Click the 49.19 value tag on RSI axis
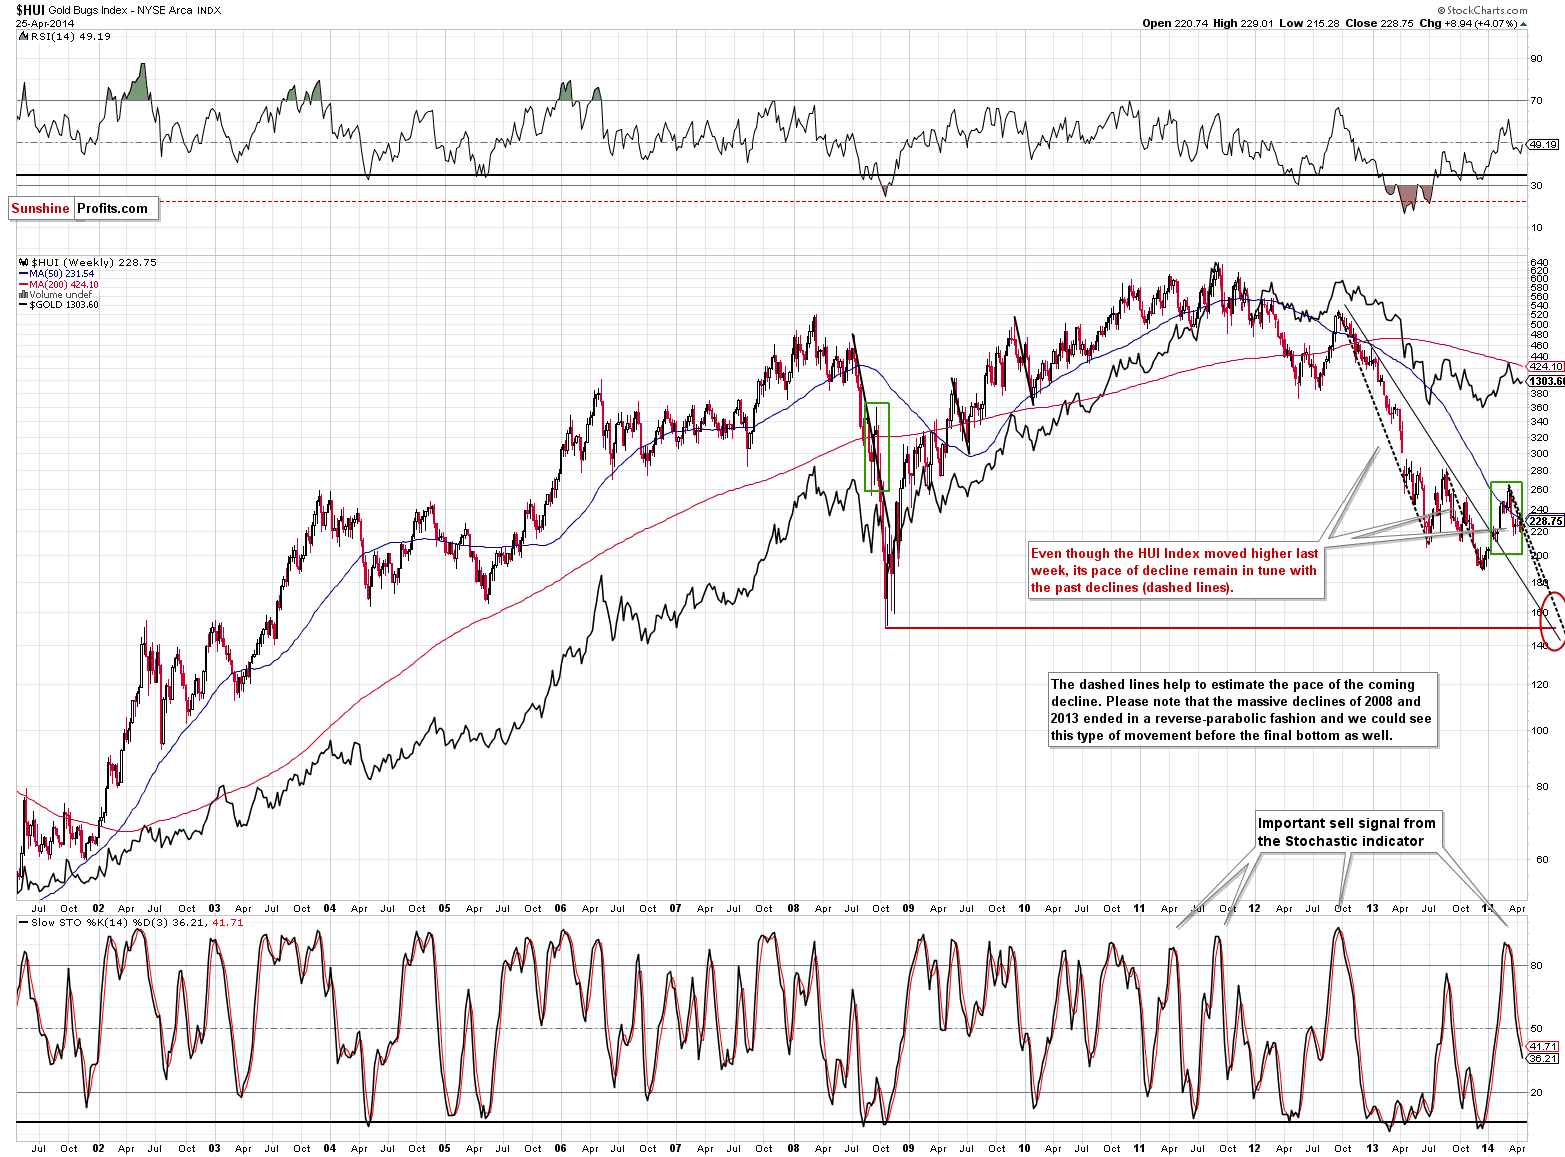 (x=1544, y=144)
